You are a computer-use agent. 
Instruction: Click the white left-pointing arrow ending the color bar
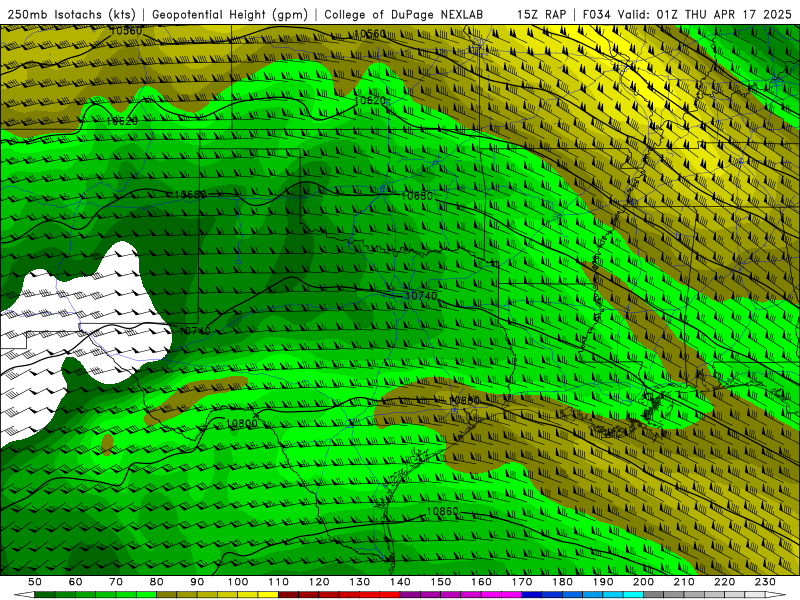(24, 594)
